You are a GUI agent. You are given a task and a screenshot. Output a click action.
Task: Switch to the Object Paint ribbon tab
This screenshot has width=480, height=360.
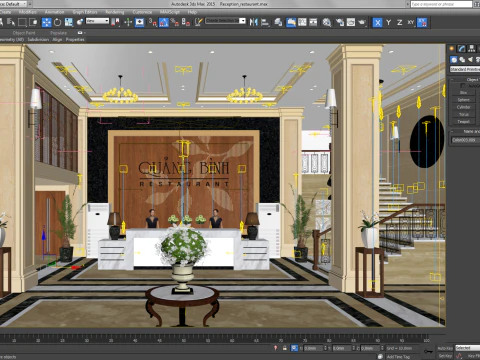(x=24, y=33)
